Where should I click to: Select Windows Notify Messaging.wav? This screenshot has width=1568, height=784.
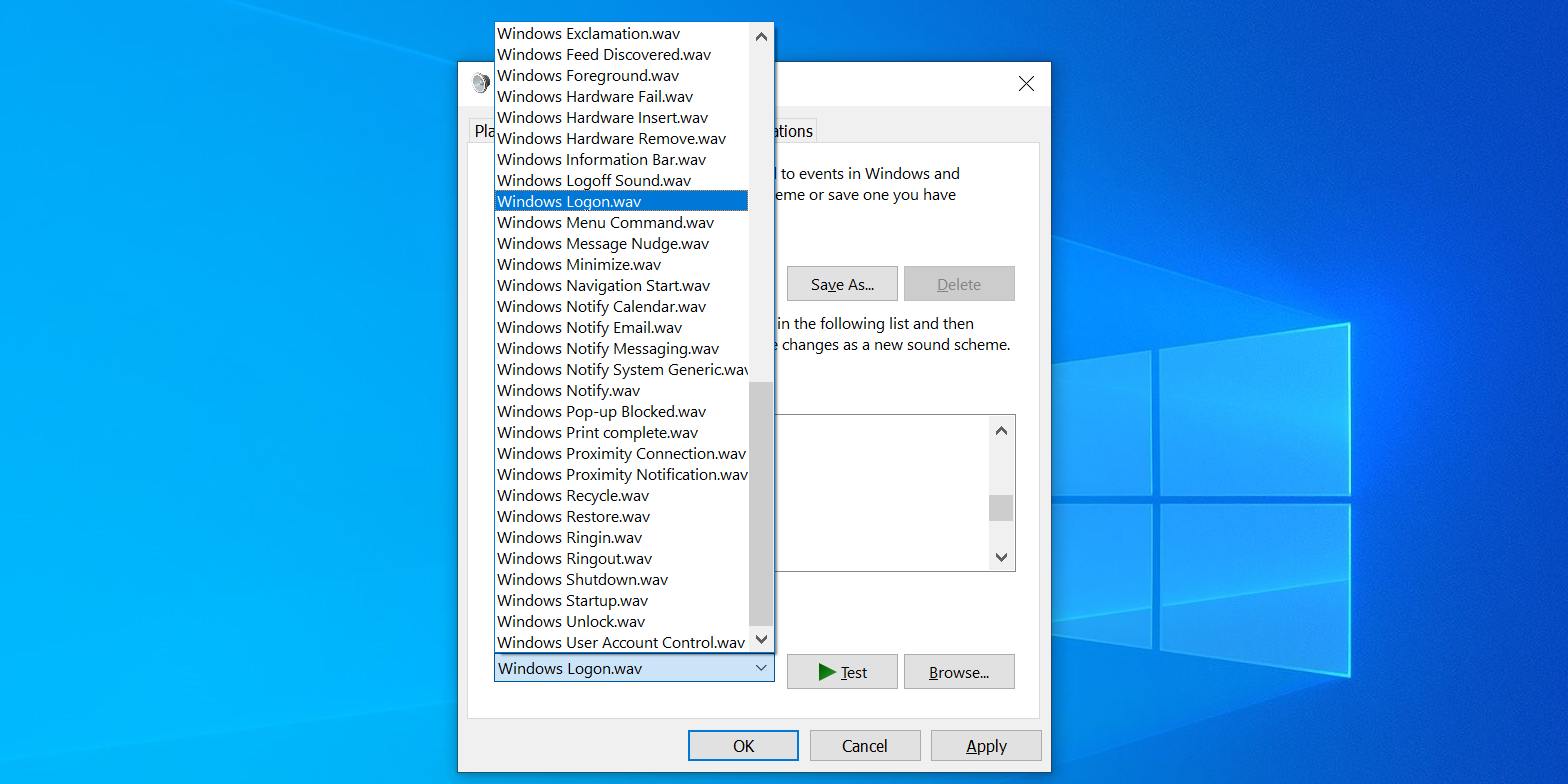tap(622, 349)
